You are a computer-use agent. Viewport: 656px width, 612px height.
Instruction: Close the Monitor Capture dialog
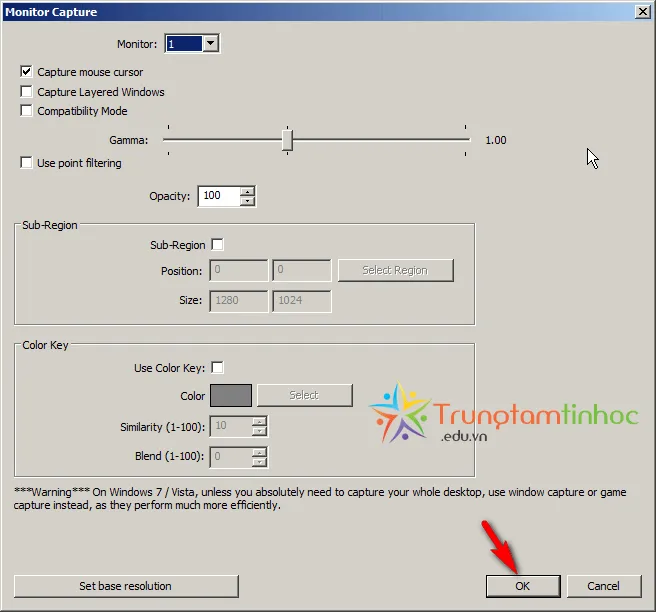(641, 11)
